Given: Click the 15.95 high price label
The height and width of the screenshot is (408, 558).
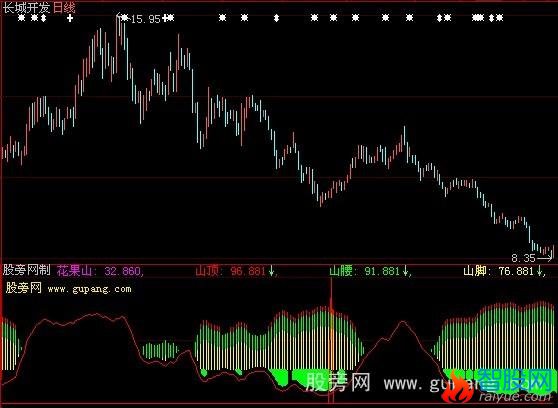Looking at the screenshot, I should 146,19.
